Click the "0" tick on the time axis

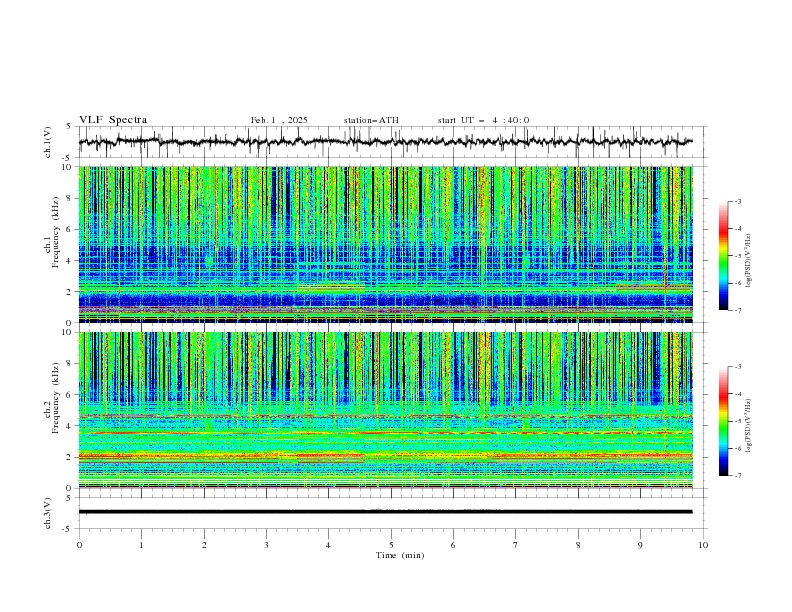[79, 545]
